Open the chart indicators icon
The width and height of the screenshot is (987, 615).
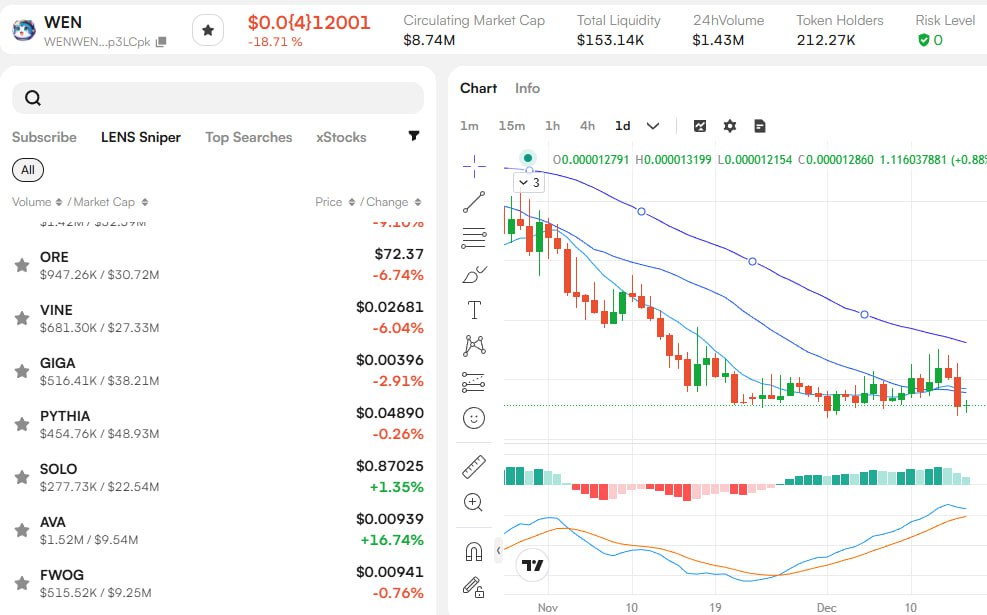coord(699,126)
